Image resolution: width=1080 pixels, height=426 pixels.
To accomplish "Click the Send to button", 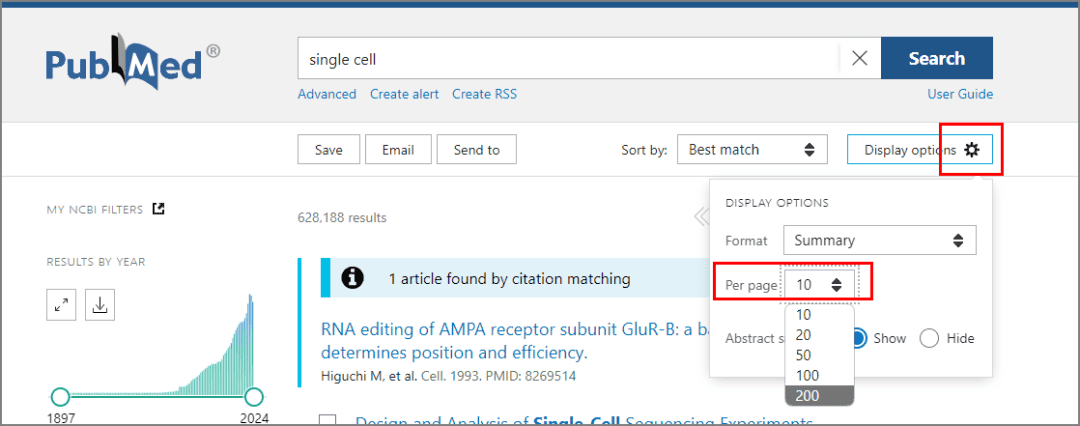I will (x=477, y=150).
